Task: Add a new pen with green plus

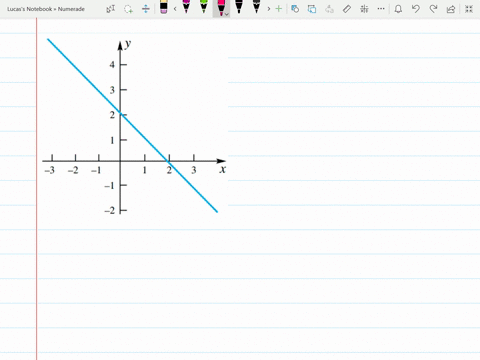Action: [x=278, y=9]
